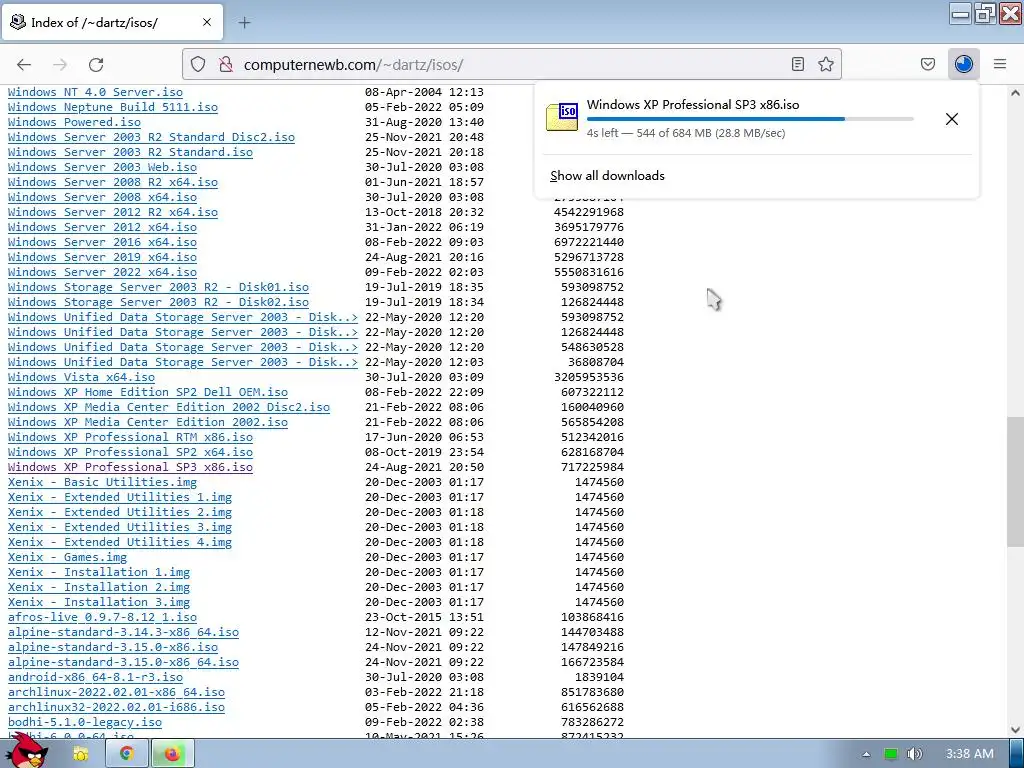Click Windows XP Home Edition SP2 Dell OEM.iso

coord(148,392)
